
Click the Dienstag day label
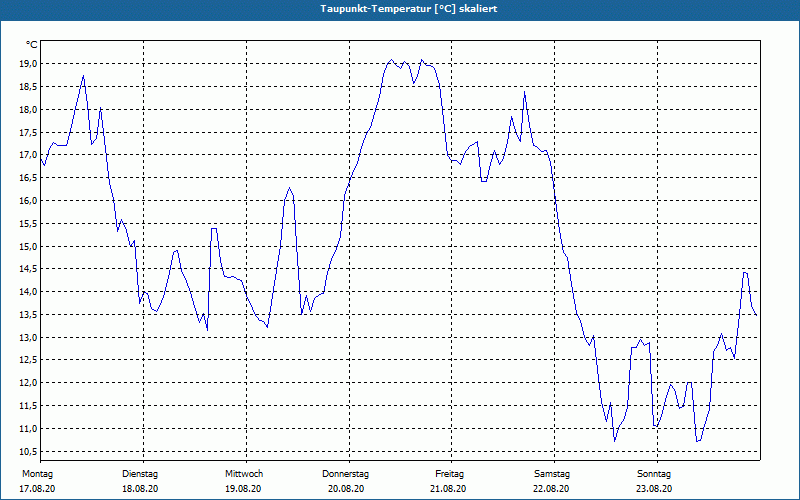140,474
